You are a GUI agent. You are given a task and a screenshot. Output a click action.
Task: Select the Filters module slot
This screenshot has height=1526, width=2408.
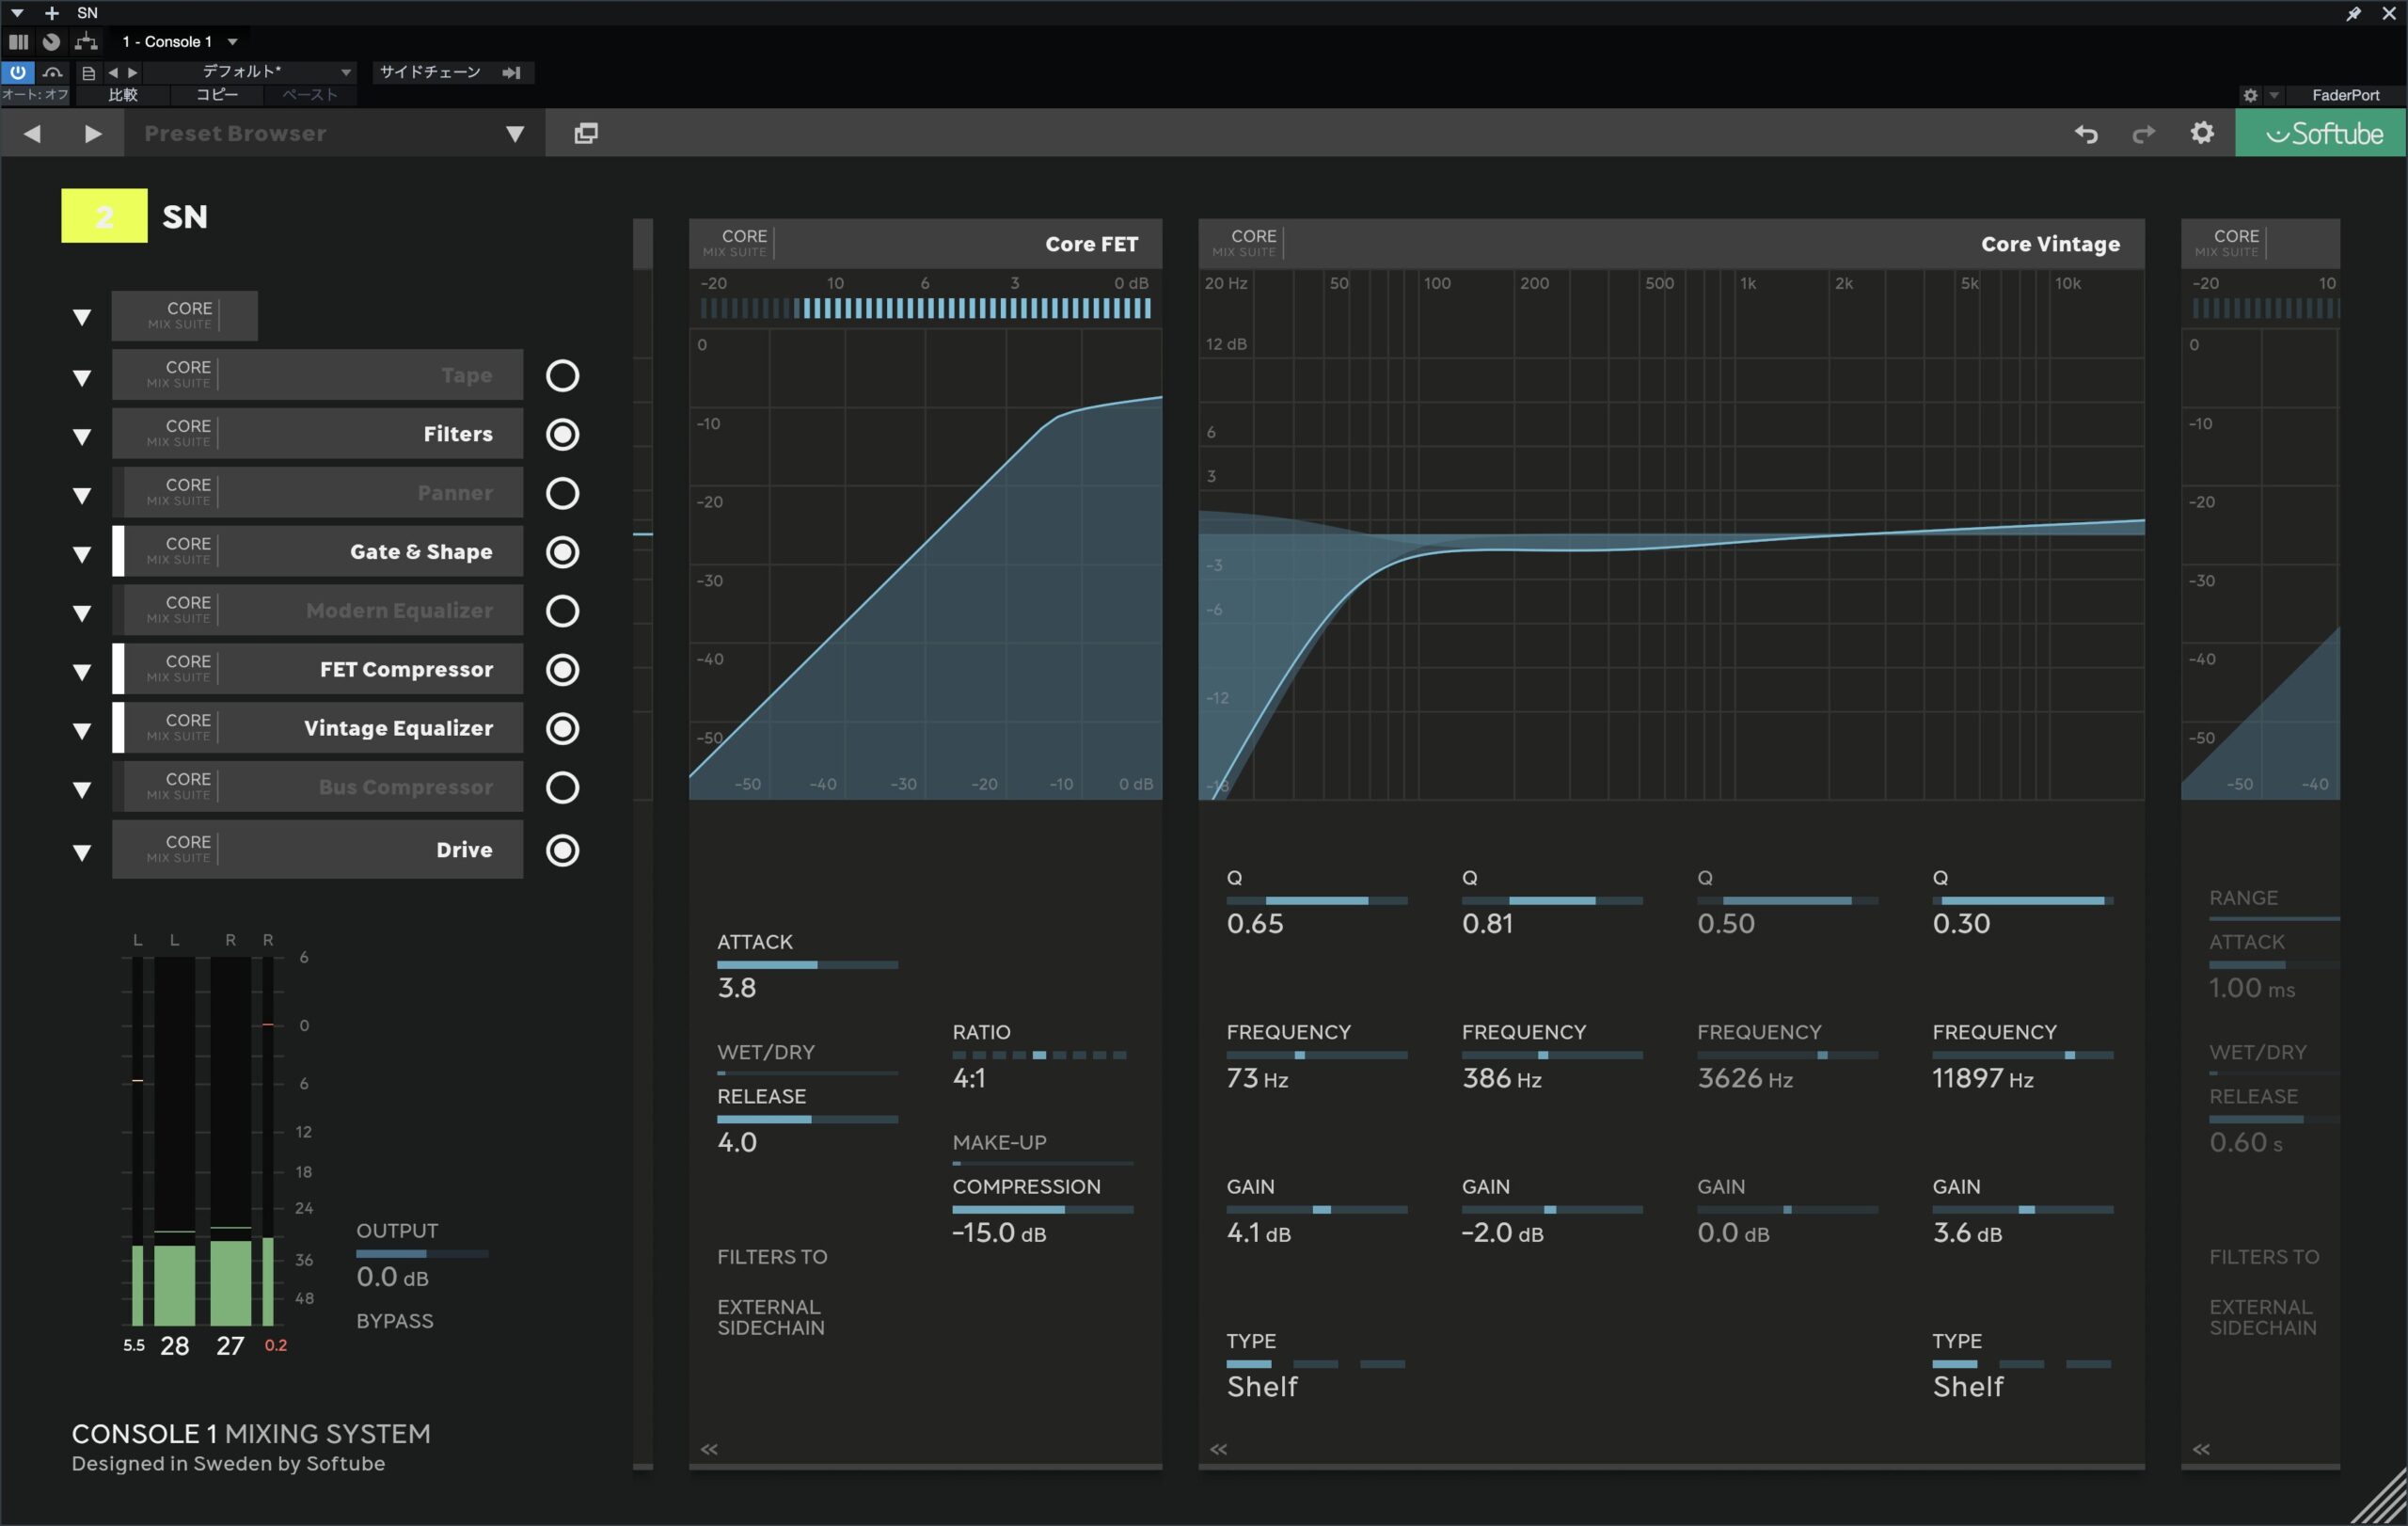point(318,434)
